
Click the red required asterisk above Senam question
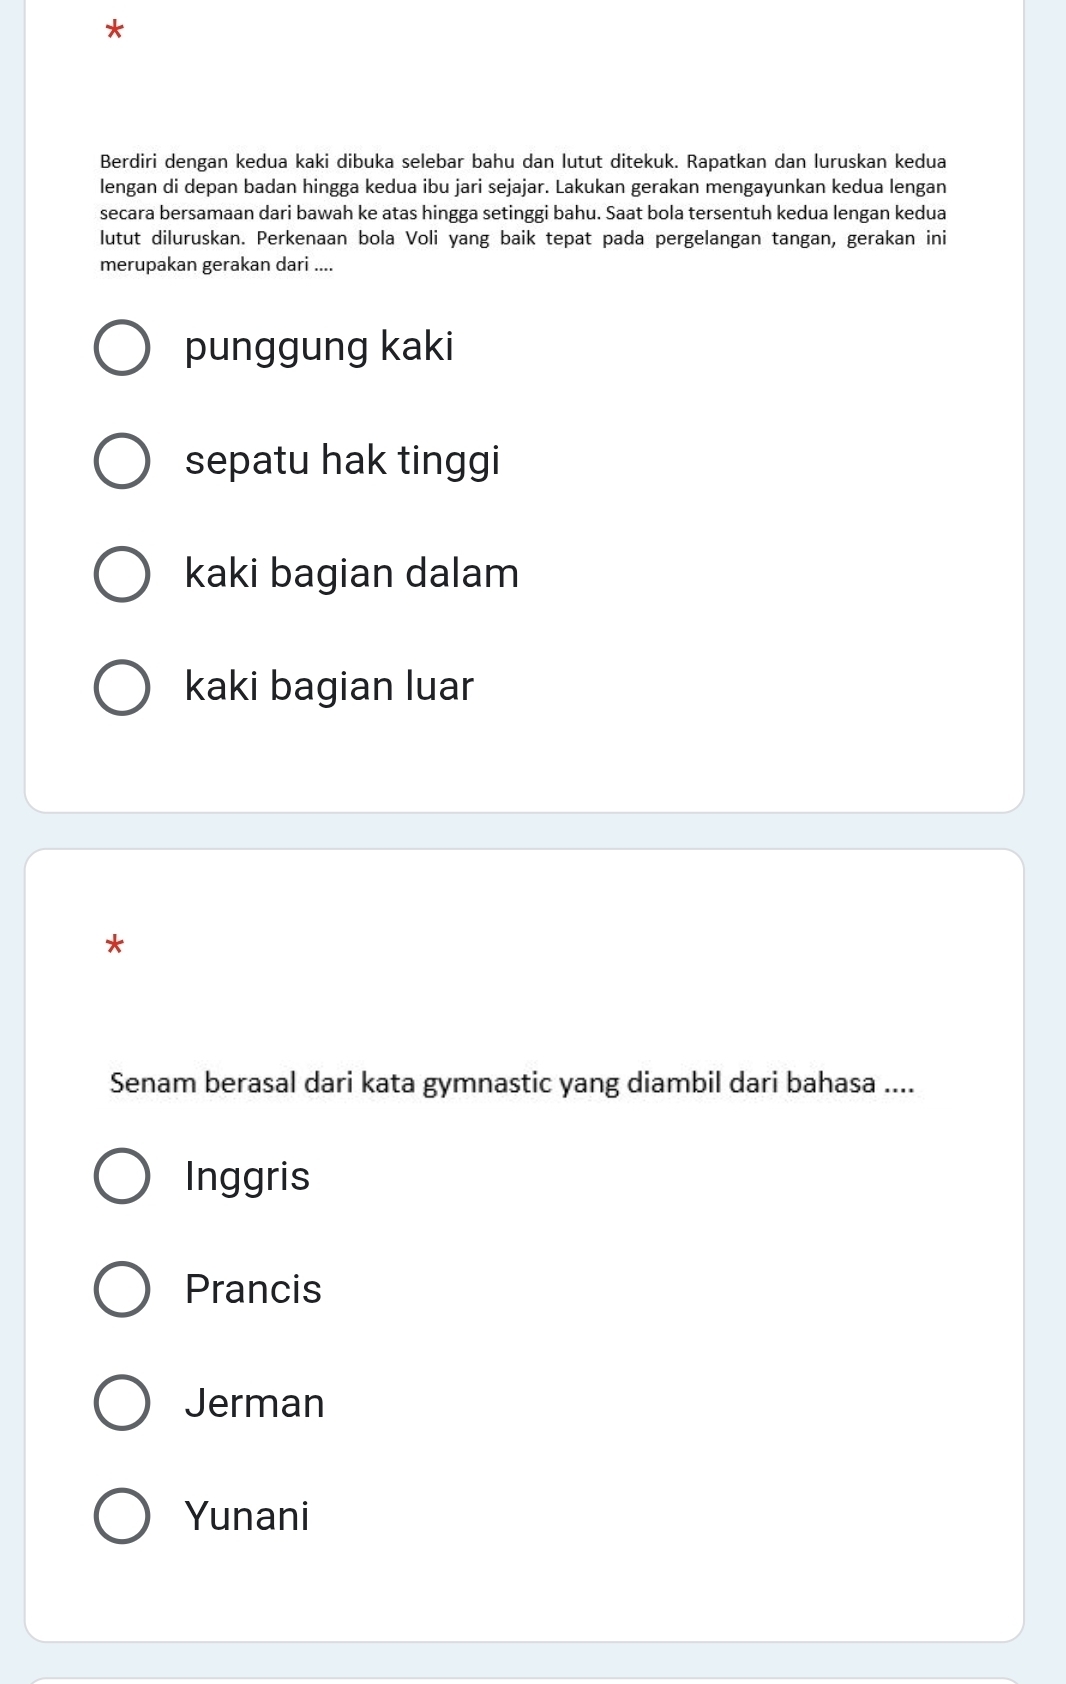tap(115, 945)
